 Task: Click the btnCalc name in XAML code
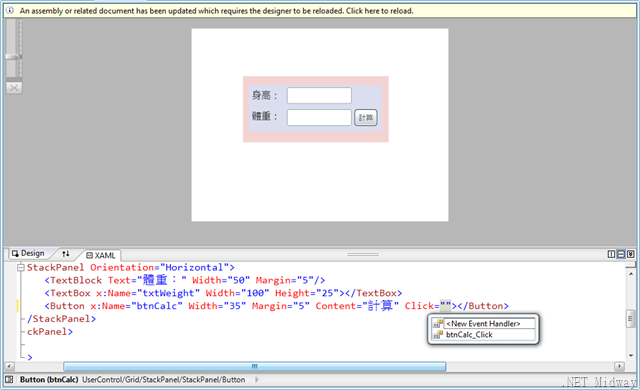[x=157, y=306]
